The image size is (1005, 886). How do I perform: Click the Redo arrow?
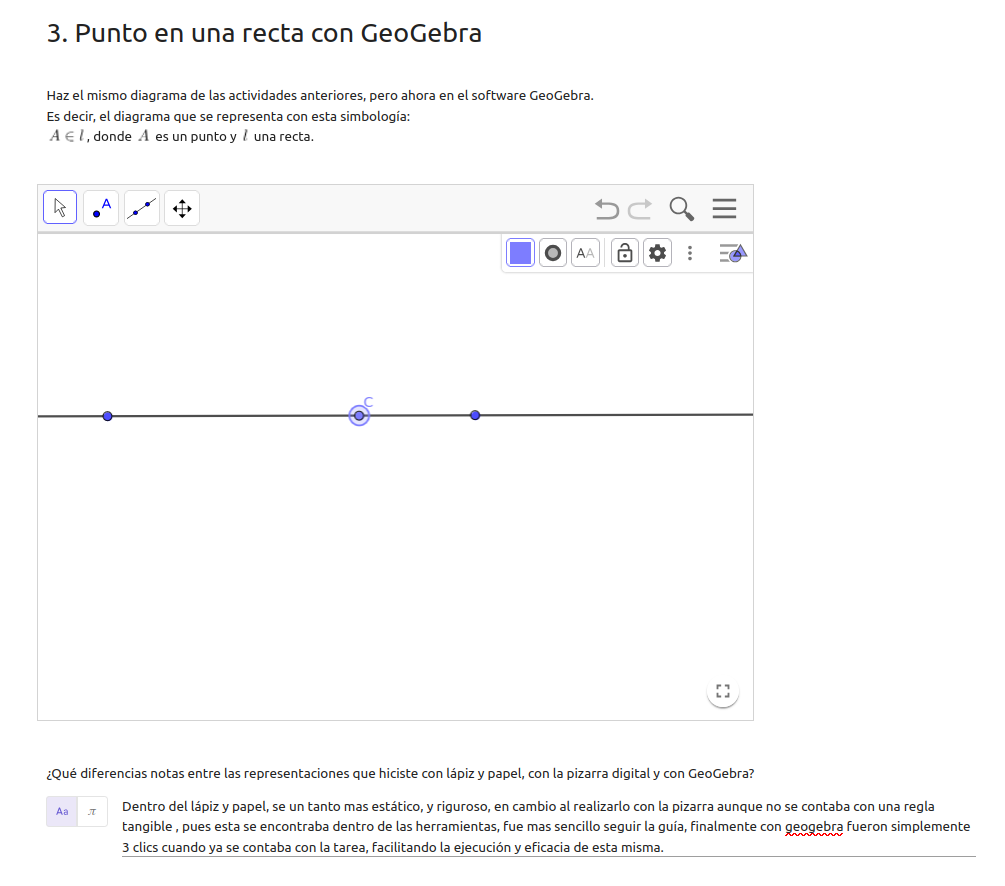point(640,208)
